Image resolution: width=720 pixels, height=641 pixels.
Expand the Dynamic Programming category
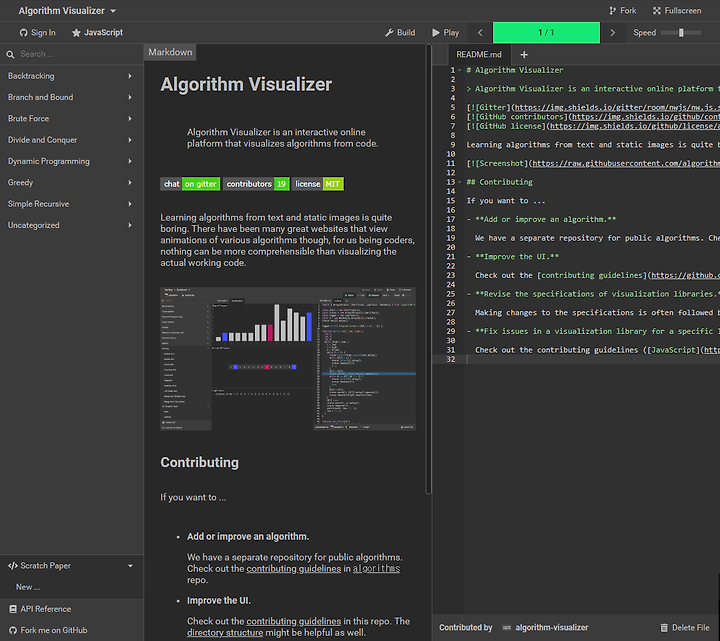[70, 161]
